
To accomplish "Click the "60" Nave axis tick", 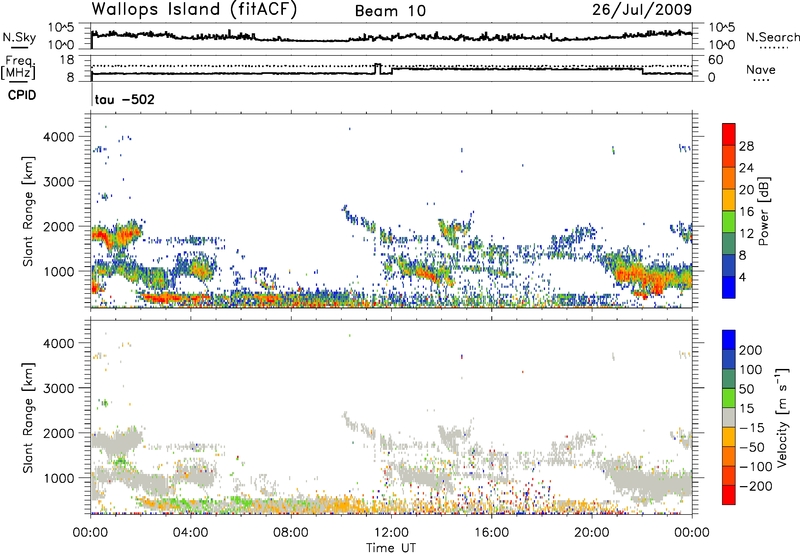I will click(715, 60).
